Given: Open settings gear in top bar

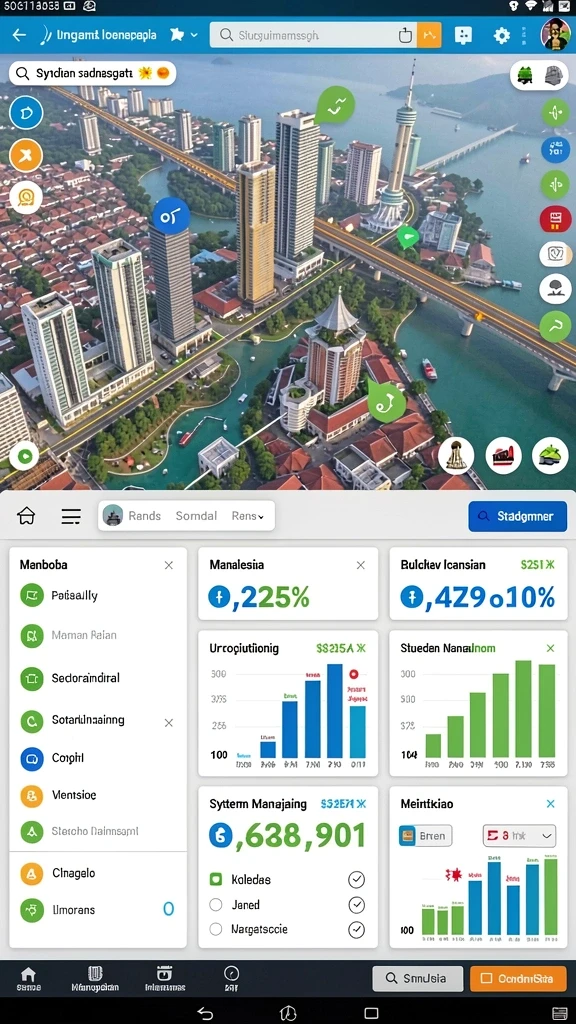Looking at the screenshot, I should click(x=502, y=35).
